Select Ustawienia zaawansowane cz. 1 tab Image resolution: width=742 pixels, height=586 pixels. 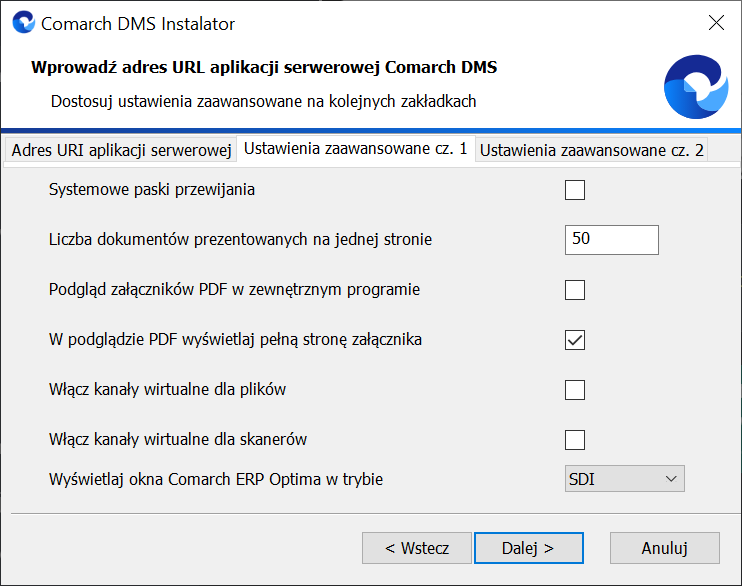coord(355,149)
